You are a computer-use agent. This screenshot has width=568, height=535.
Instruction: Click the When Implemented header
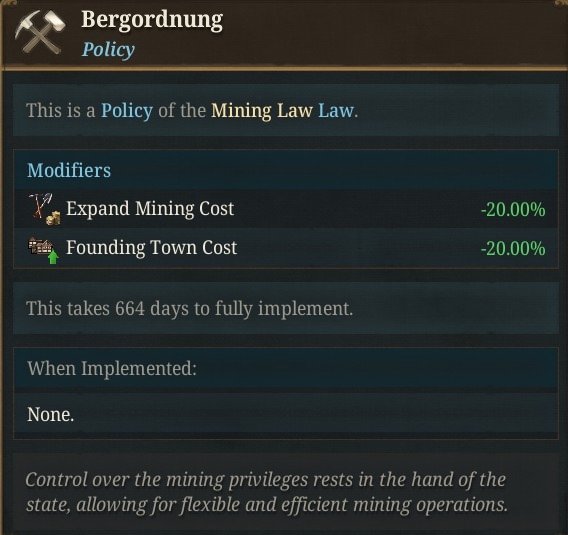click(x=112, y=368)
